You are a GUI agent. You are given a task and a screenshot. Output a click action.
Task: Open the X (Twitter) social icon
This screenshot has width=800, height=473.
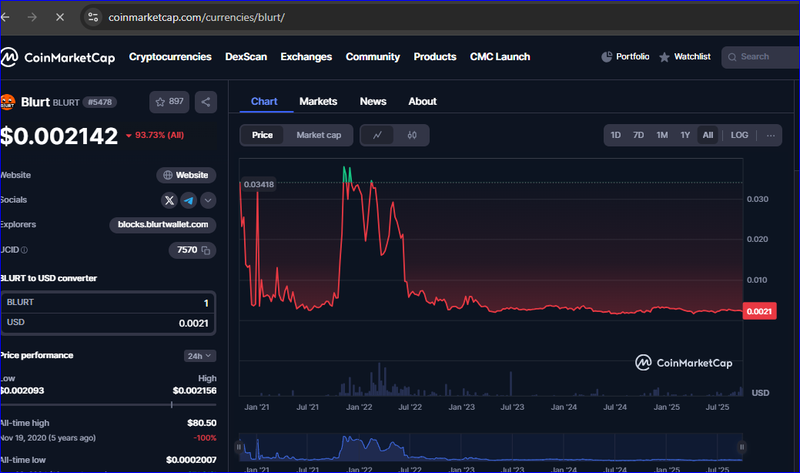tap(169, 200)
